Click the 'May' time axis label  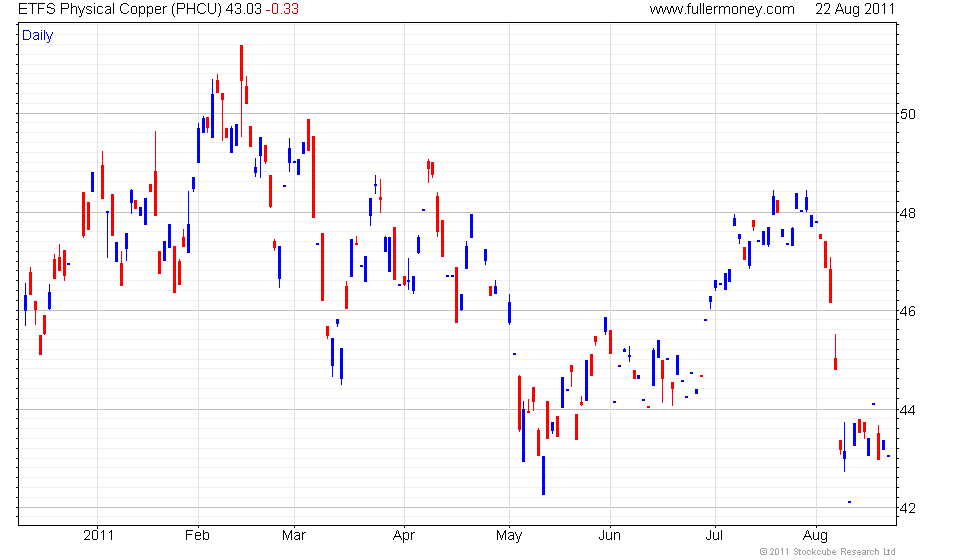pyautogui.click(x=509, y=536)
